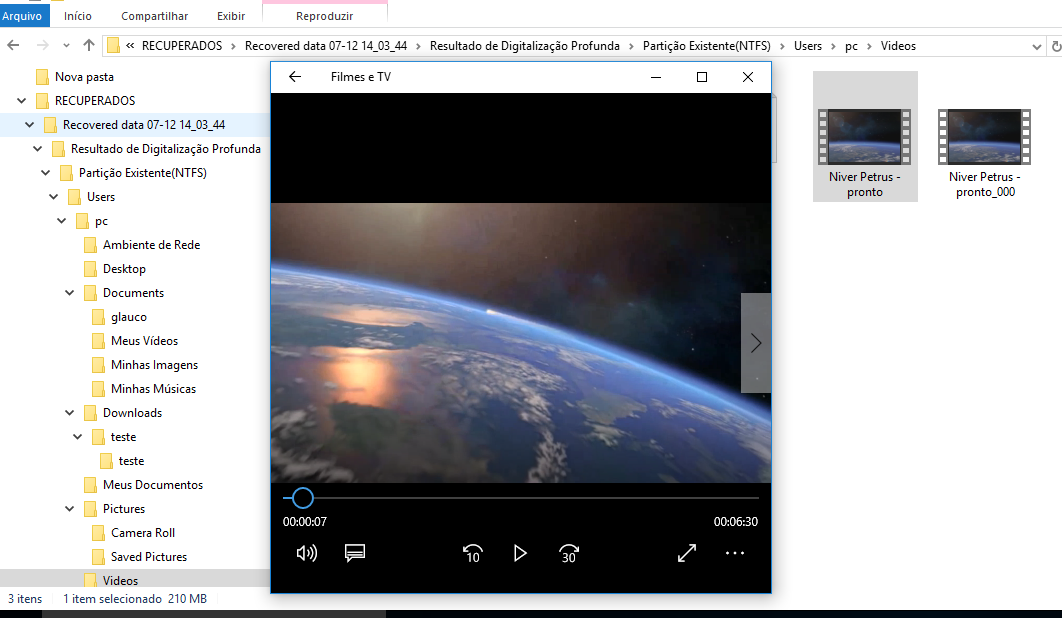This screenshot has height=618, width=1062.
Task: Switch the player to full screen
Action: coord(687,553)
